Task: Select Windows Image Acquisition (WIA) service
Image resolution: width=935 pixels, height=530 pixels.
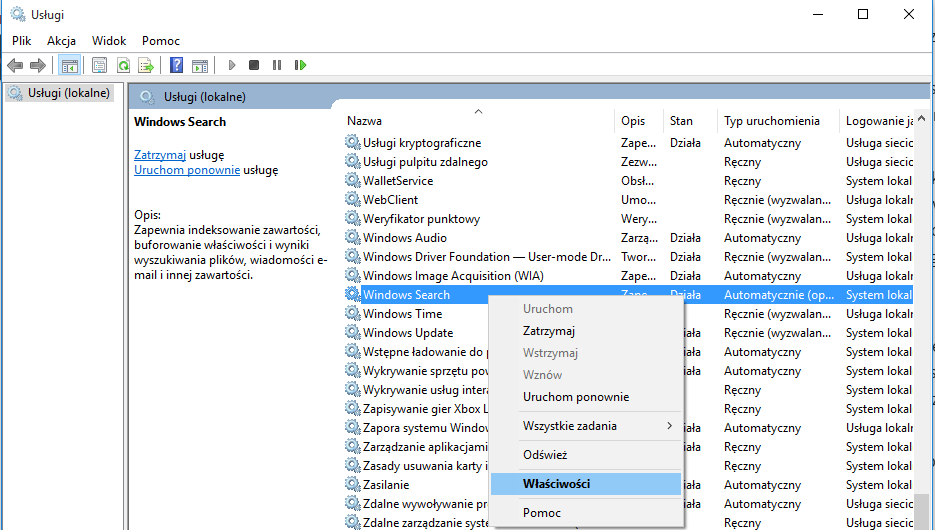Action: 629,275
